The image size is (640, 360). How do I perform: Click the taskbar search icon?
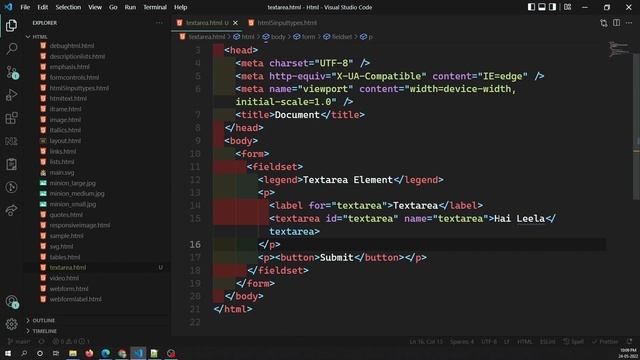click(24, 353)
